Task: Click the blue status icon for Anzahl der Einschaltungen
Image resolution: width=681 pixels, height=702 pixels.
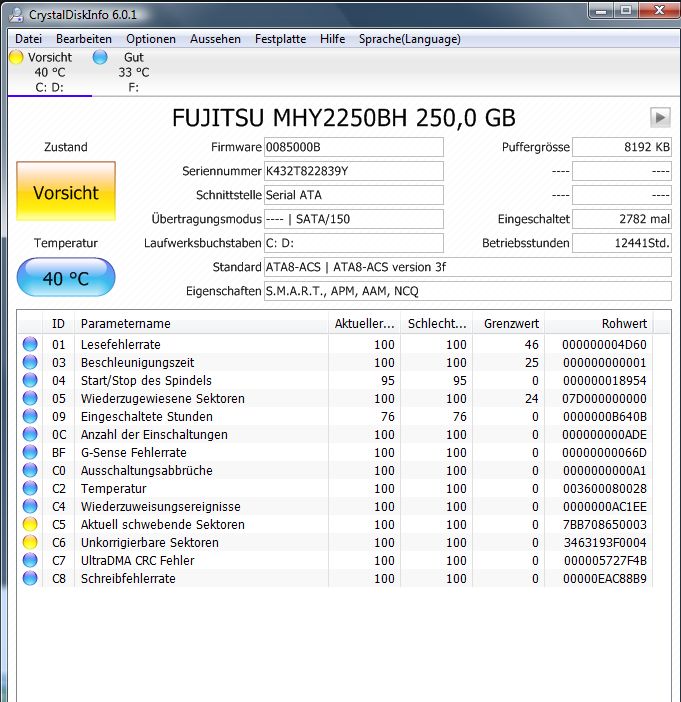Action: coord(30,434)
